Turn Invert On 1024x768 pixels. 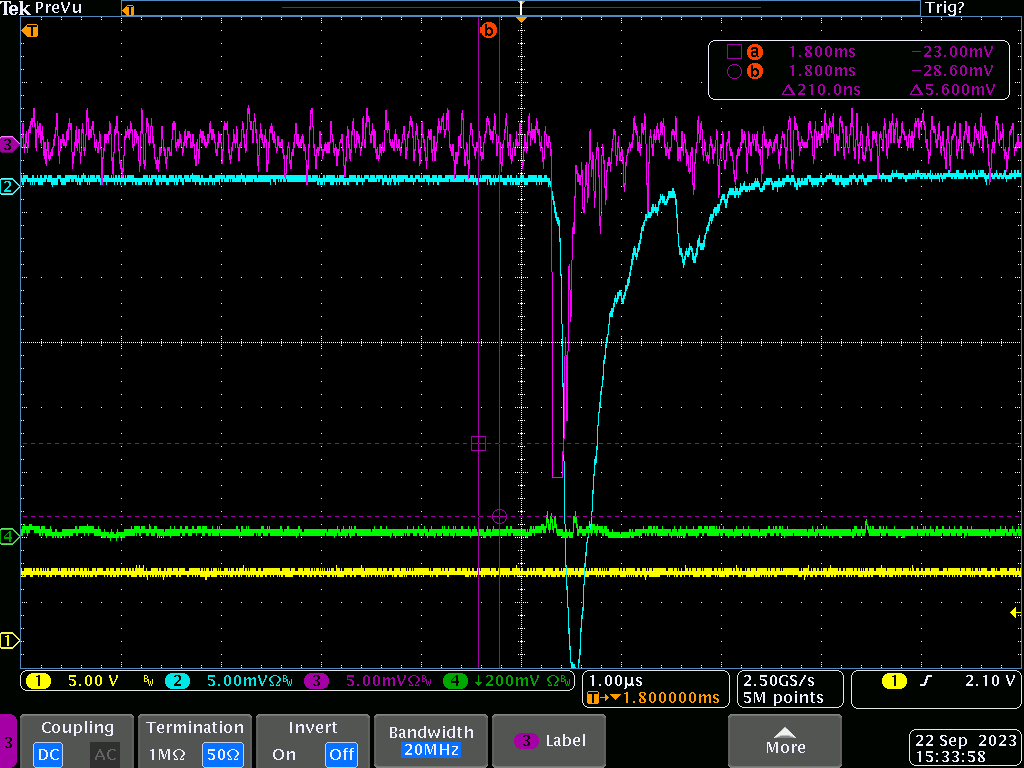coord(284,754)
